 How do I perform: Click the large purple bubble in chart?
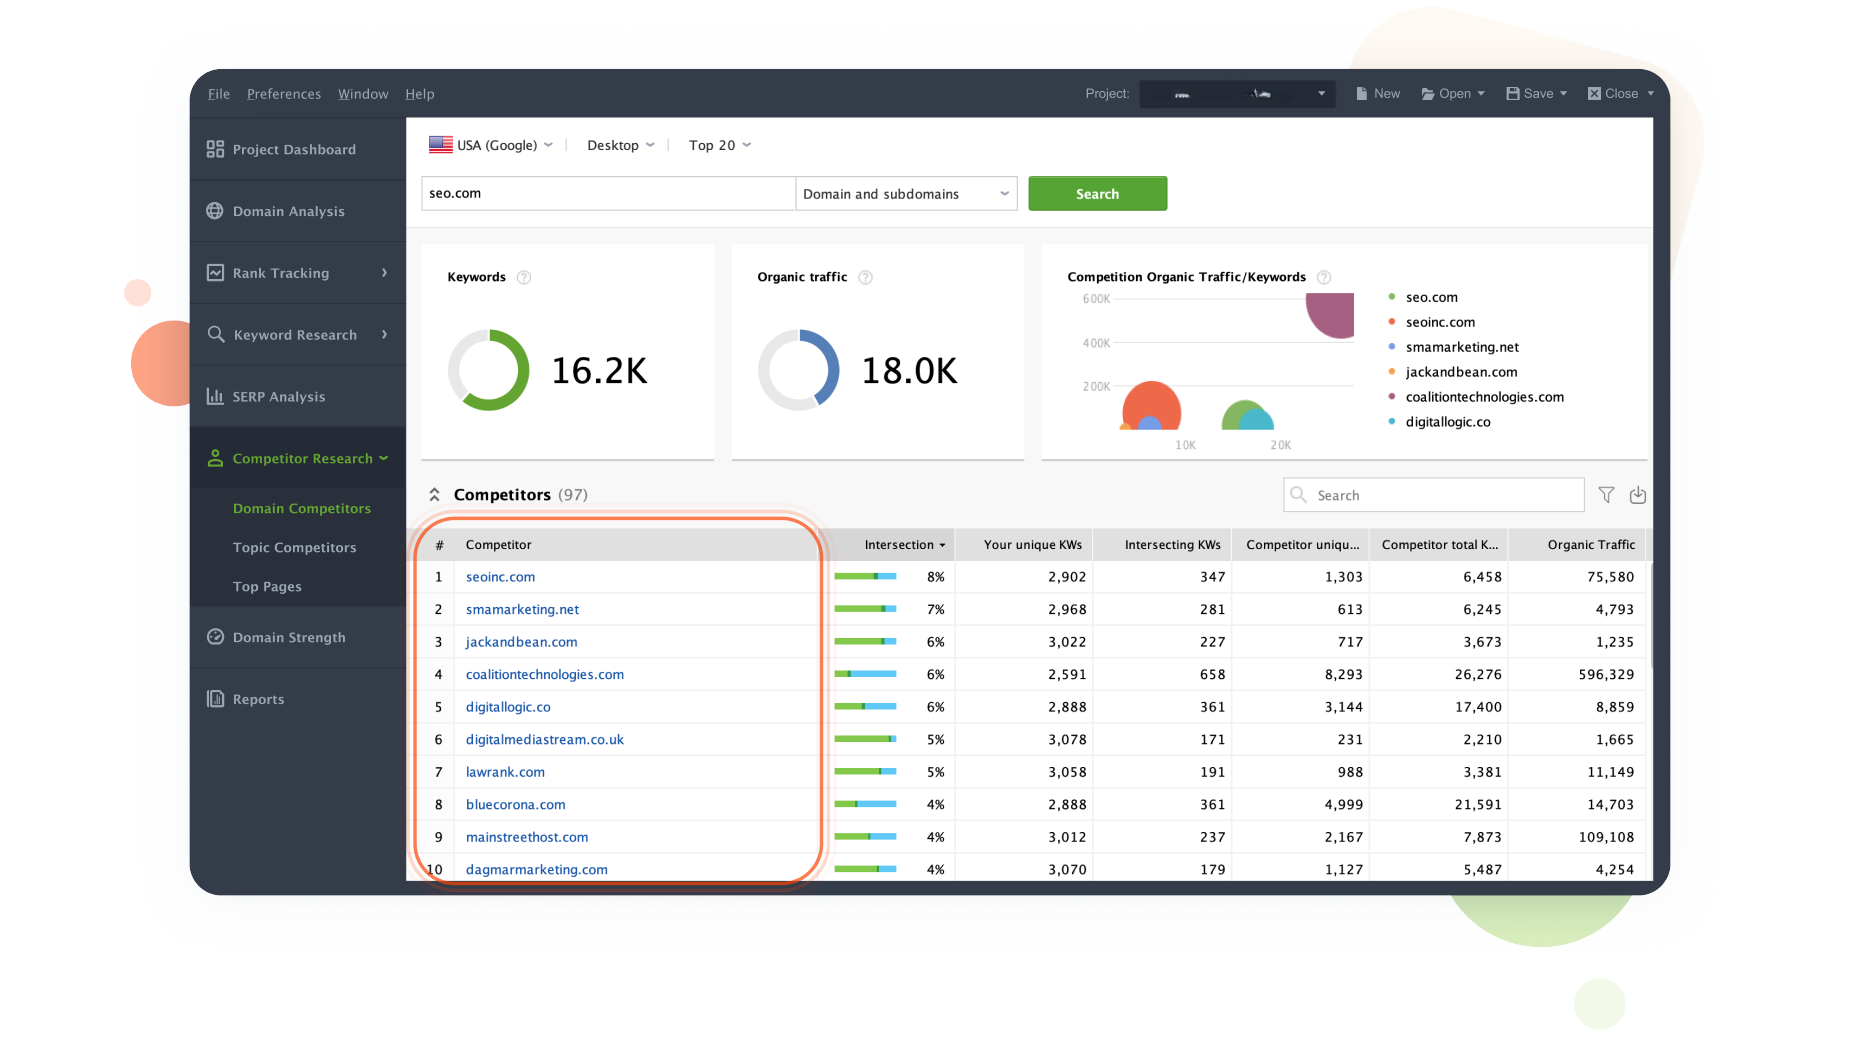1333,313
